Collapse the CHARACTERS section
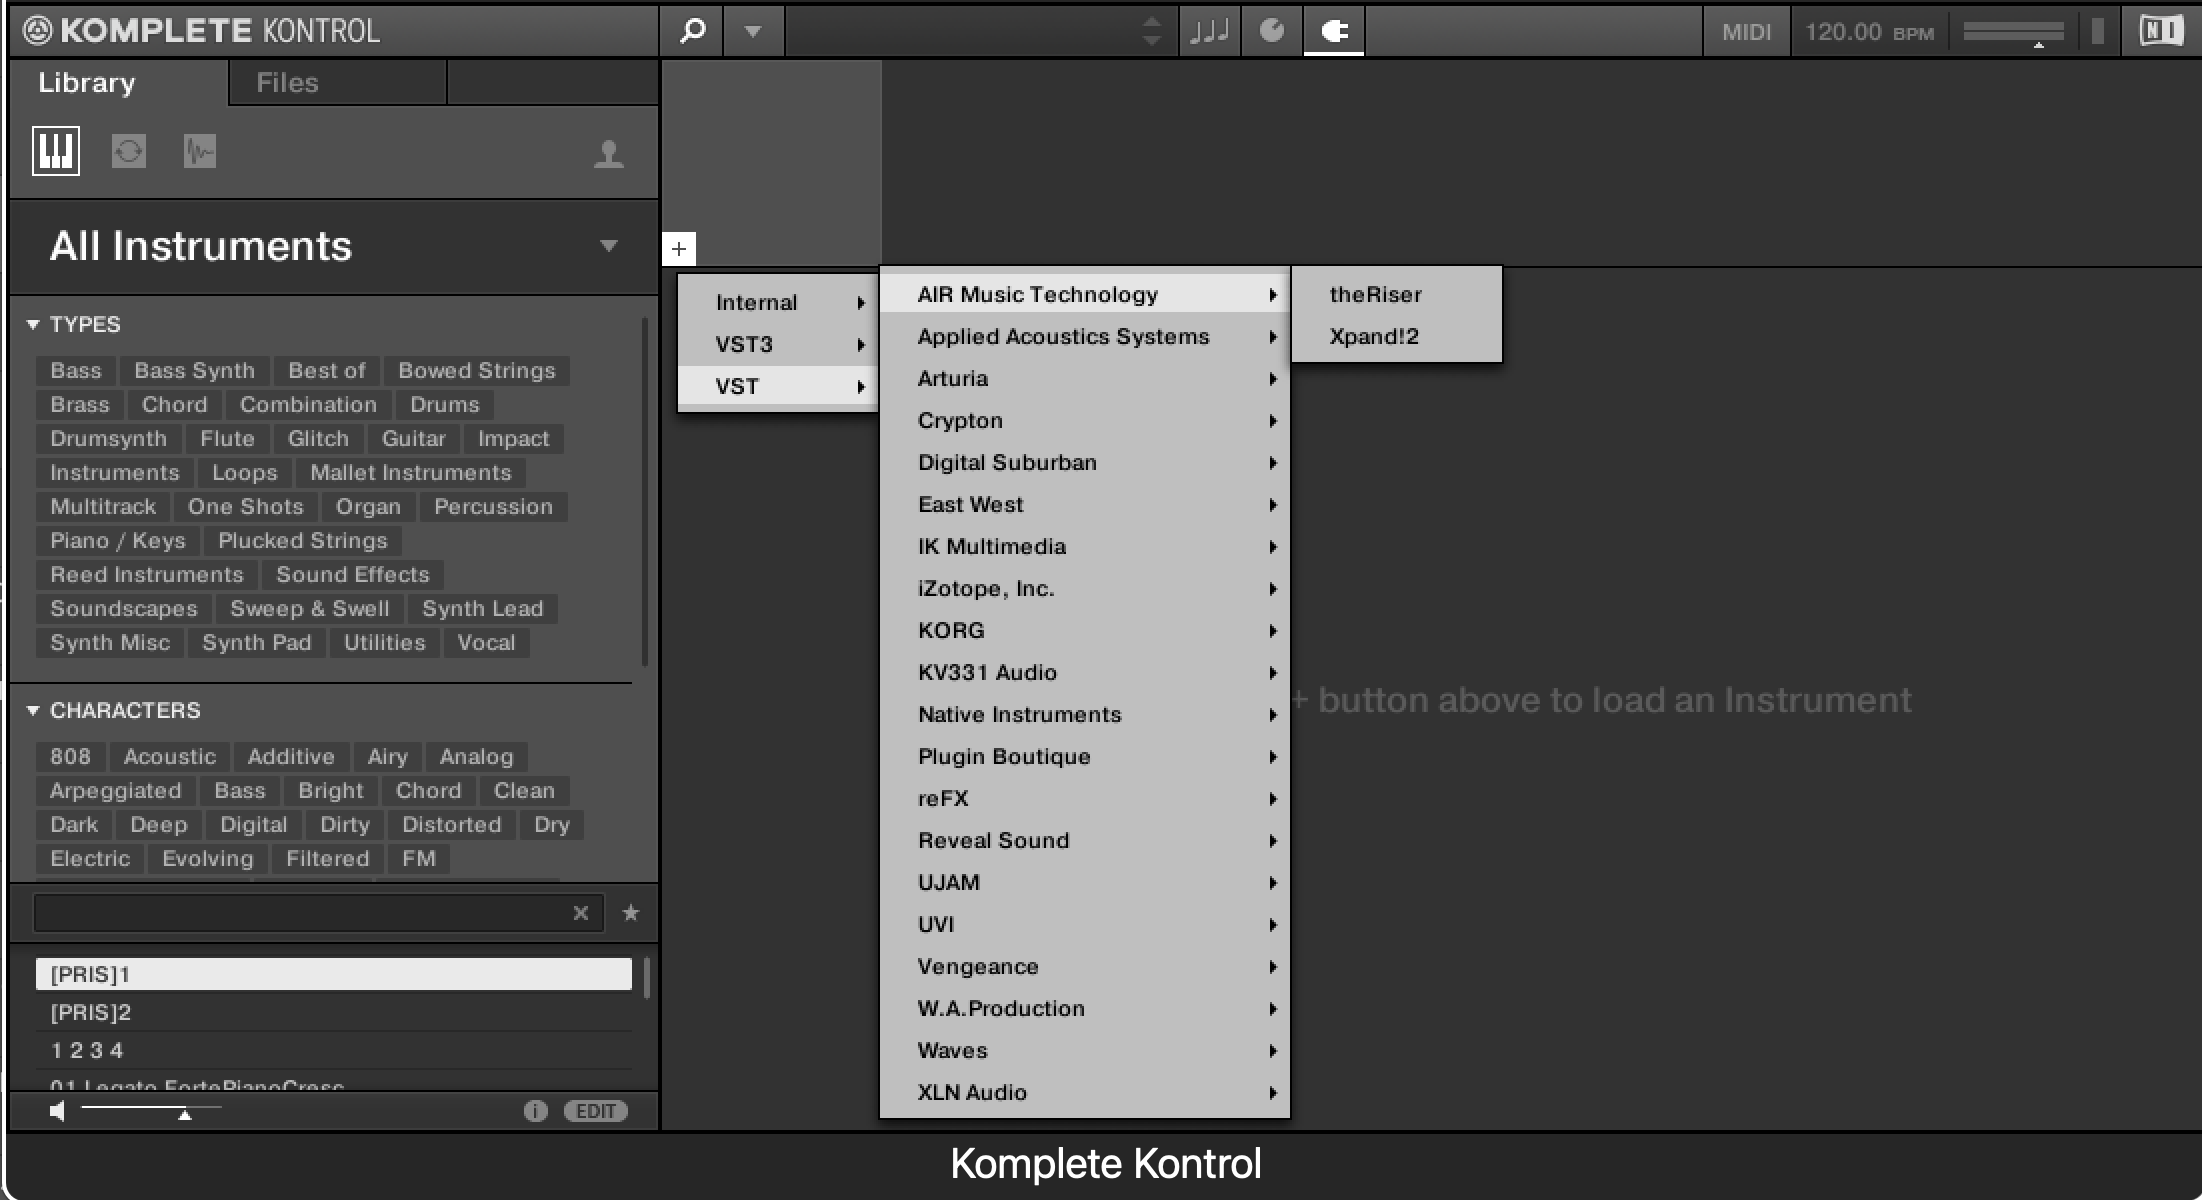The image size is (2202, 1200). point(33,710)
